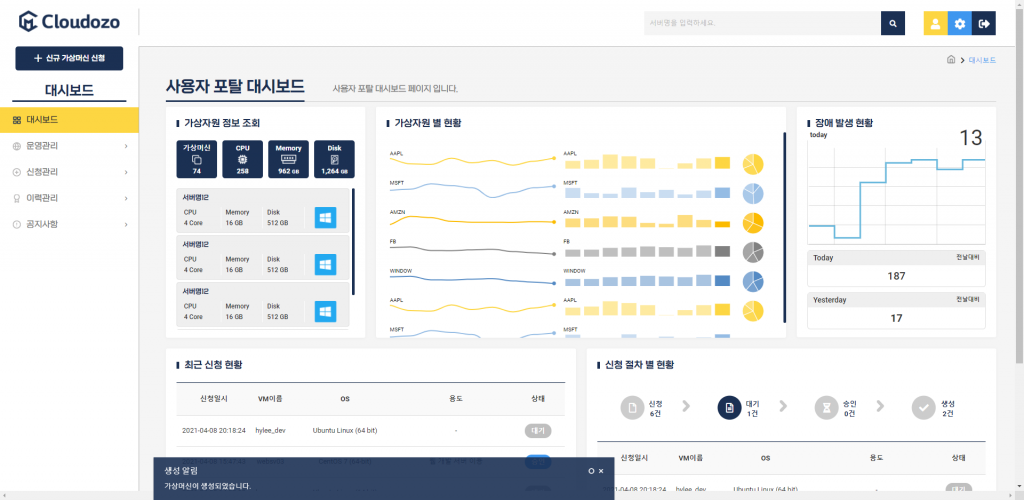The image size is (1024, 500).
Task: Click the 신청 step file icon
Action: (632, 407)
